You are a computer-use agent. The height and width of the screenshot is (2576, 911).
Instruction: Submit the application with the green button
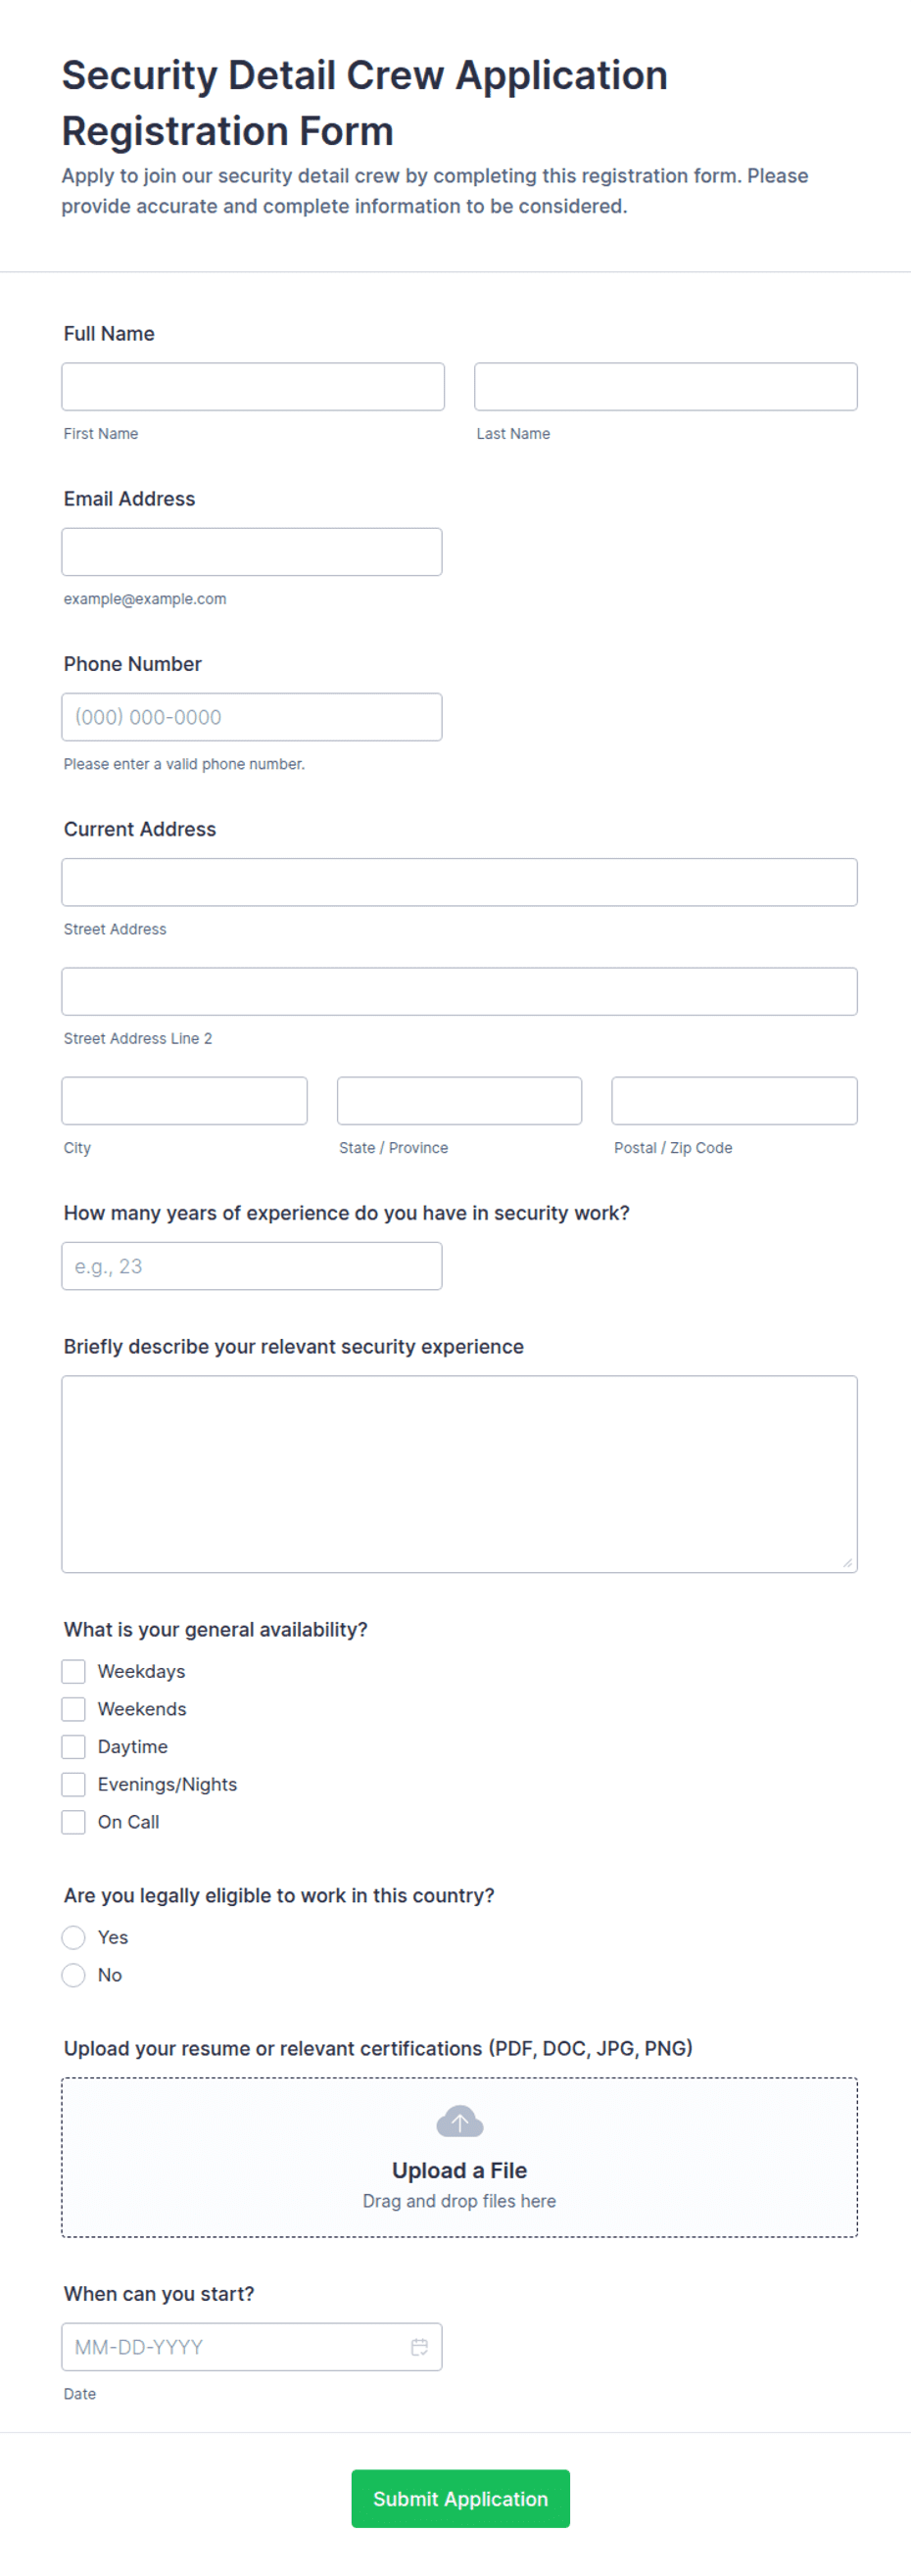(x=460, y=2498)
